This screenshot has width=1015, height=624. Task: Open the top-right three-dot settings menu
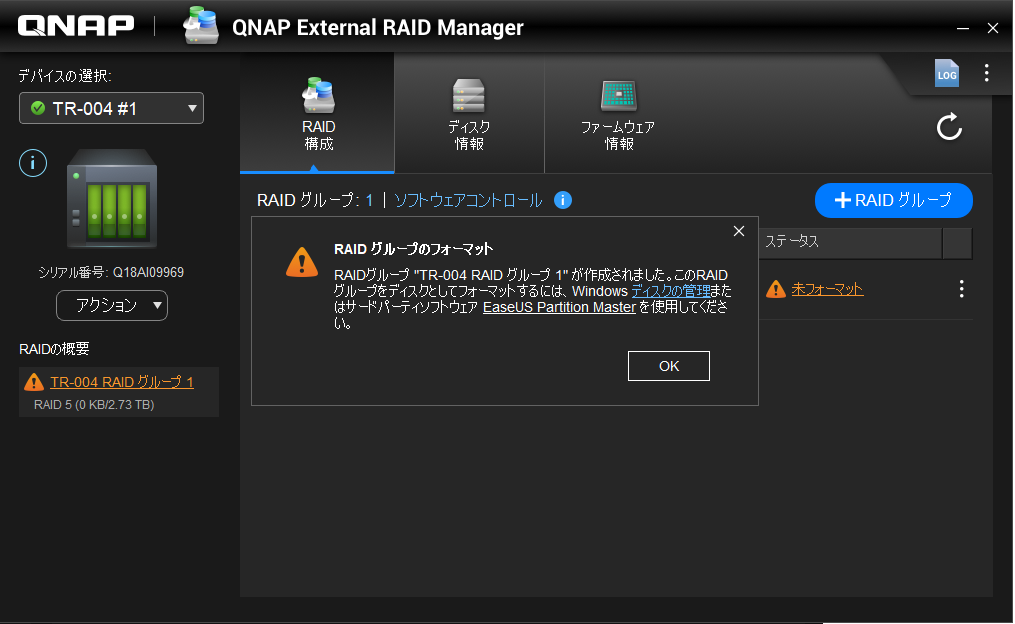pos(986,73)
